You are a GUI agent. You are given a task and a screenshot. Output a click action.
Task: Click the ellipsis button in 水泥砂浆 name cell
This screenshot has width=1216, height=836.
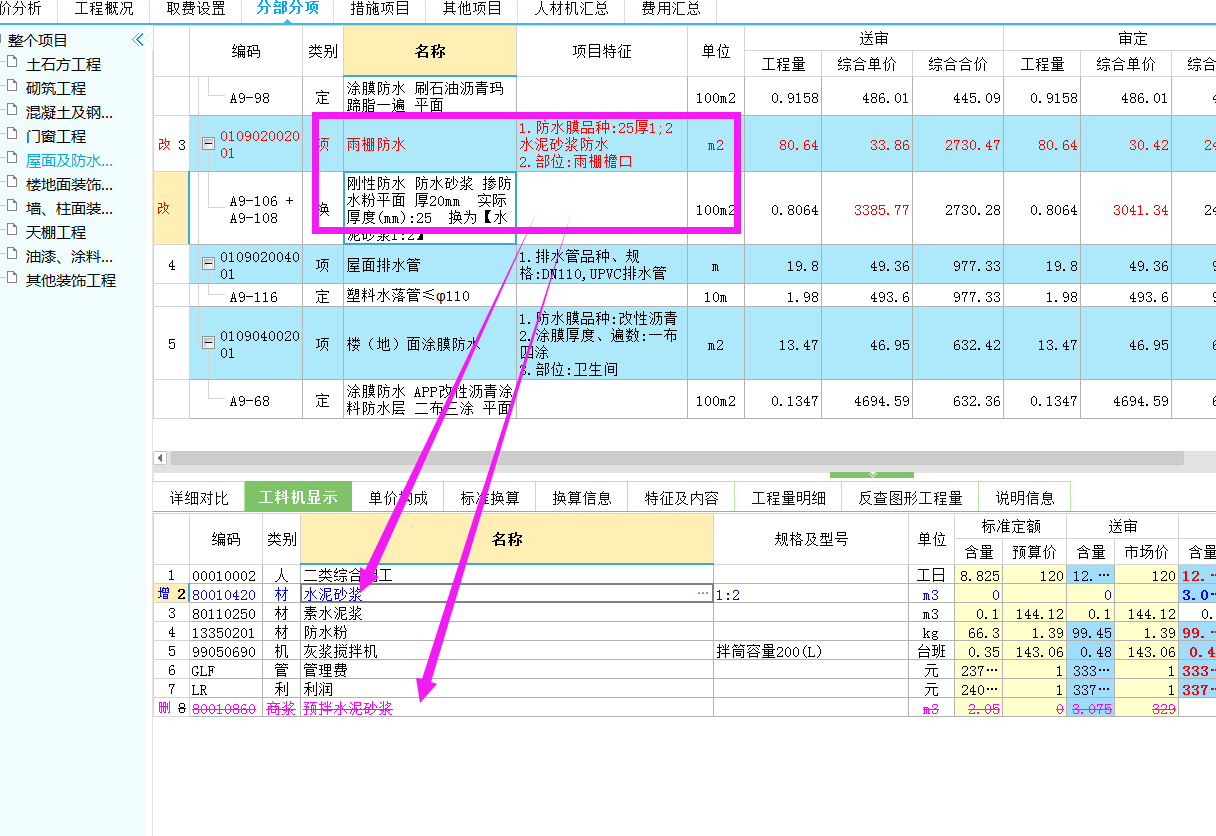(702, 594)
